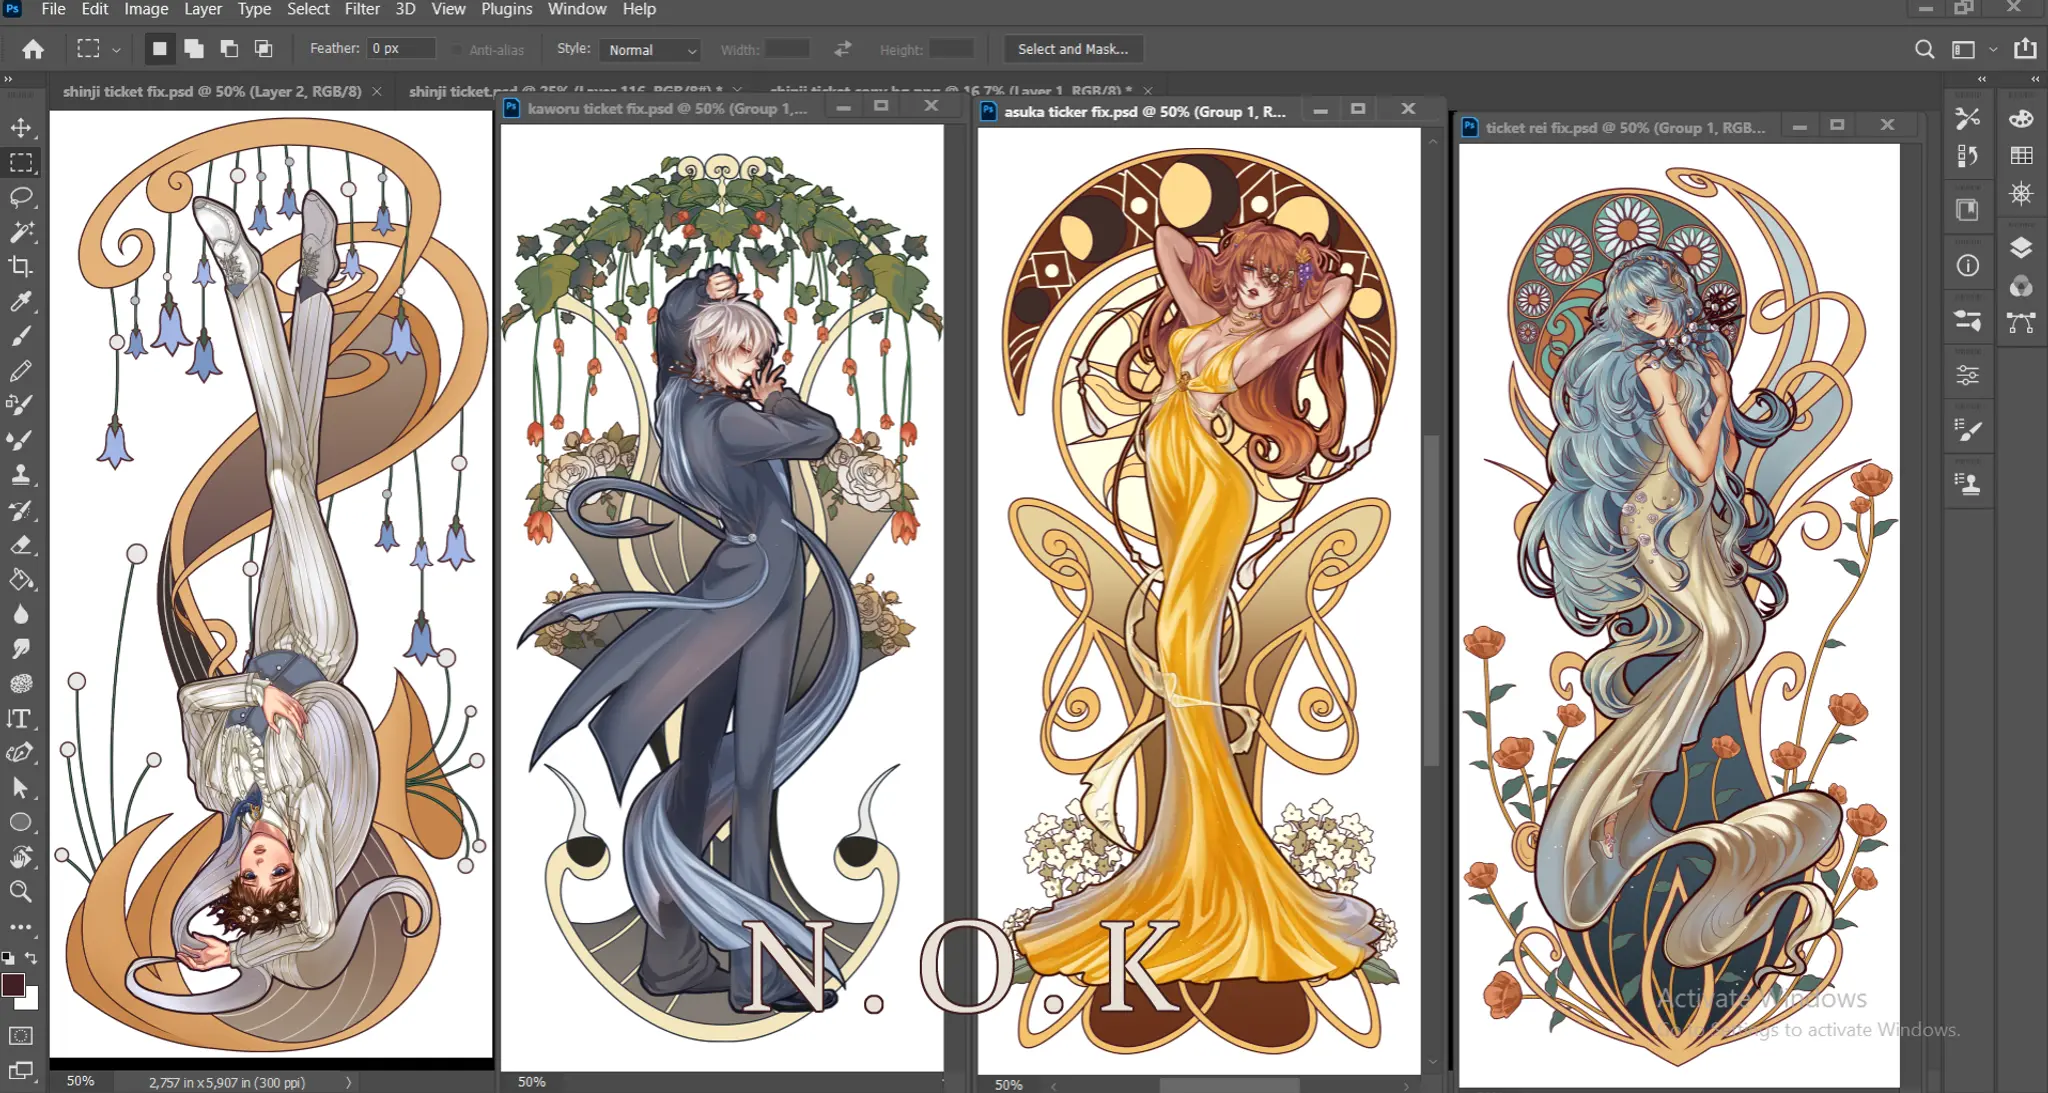Select the Eyedropper tool
2048x1093 pixels.
(x=21, y=301)
